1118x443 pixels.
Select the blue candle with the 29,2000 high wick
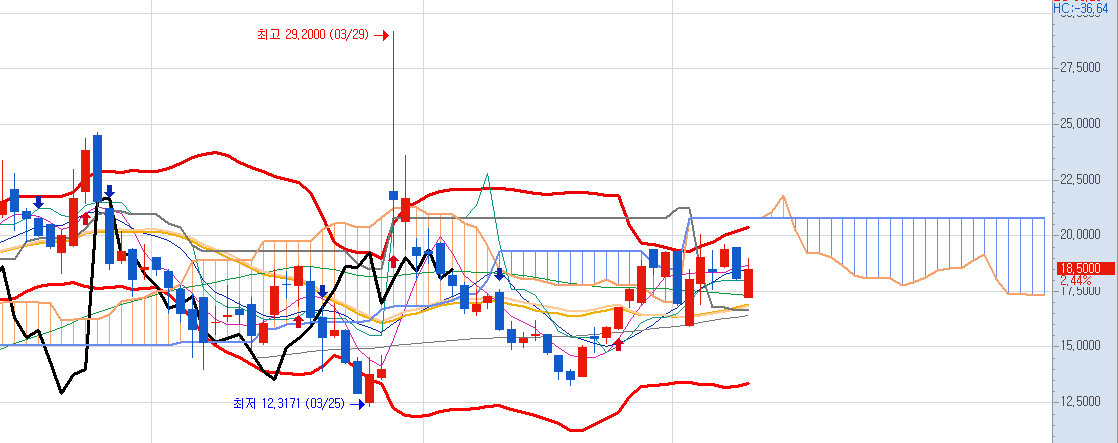point(393,195)
